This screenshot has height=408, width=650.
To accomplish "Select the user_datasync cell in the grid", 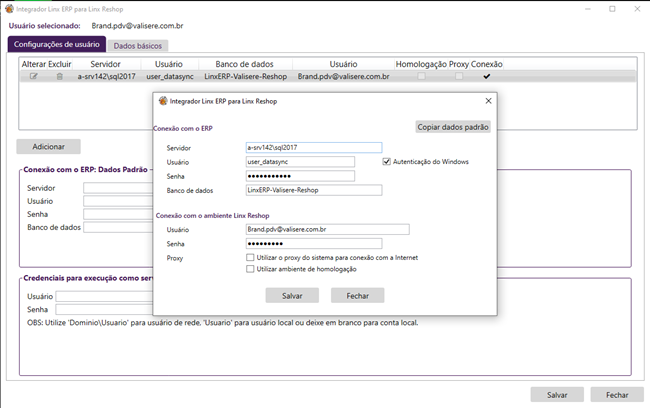I will [170, 76].
